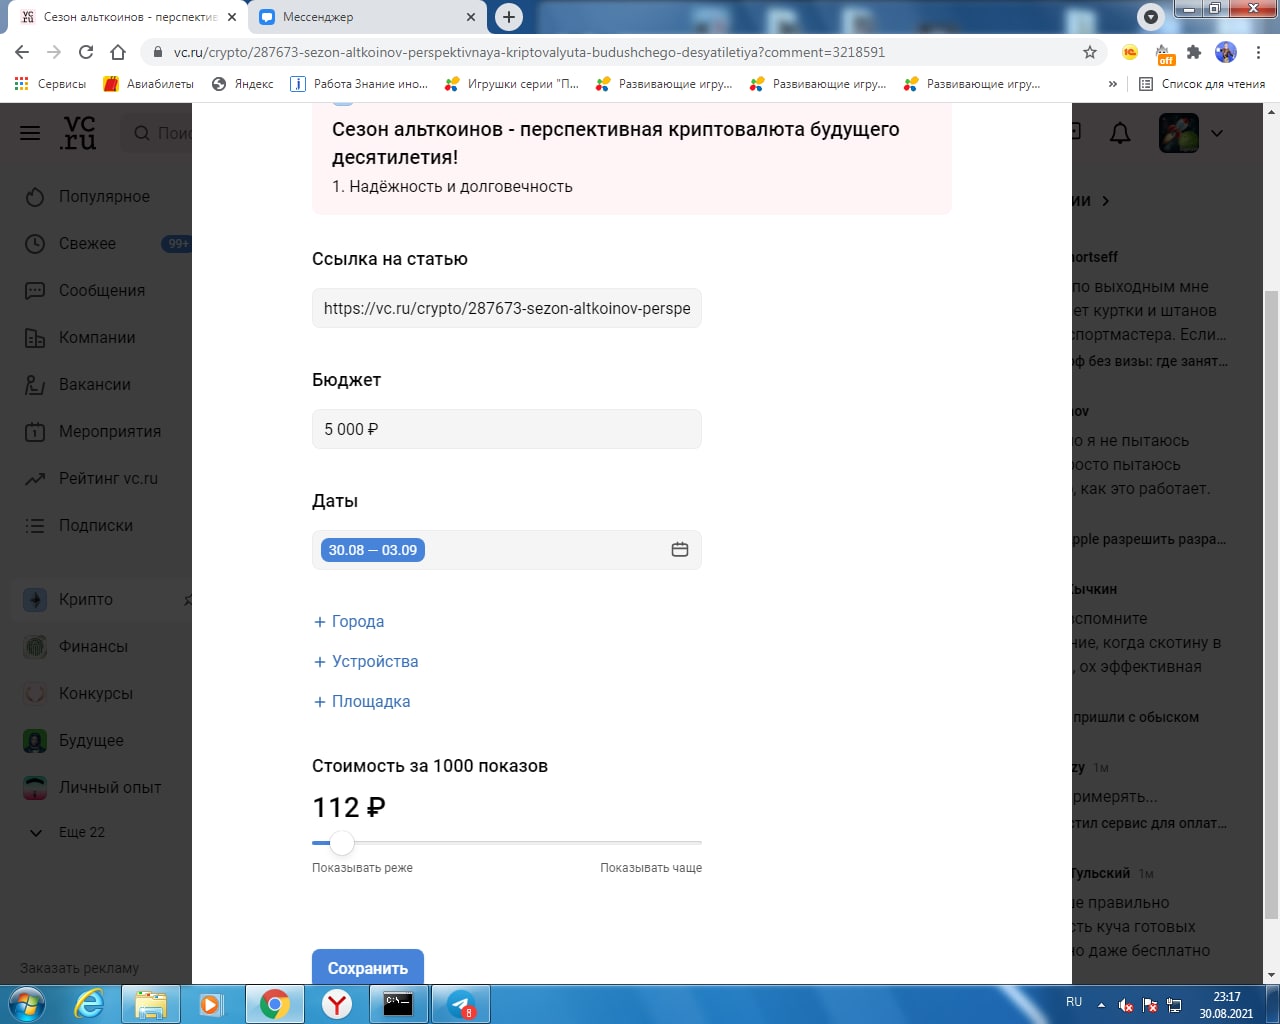Expand the profile dropdown chevron
The image size is (1280, 1024).
click(x=1217, y=133)
